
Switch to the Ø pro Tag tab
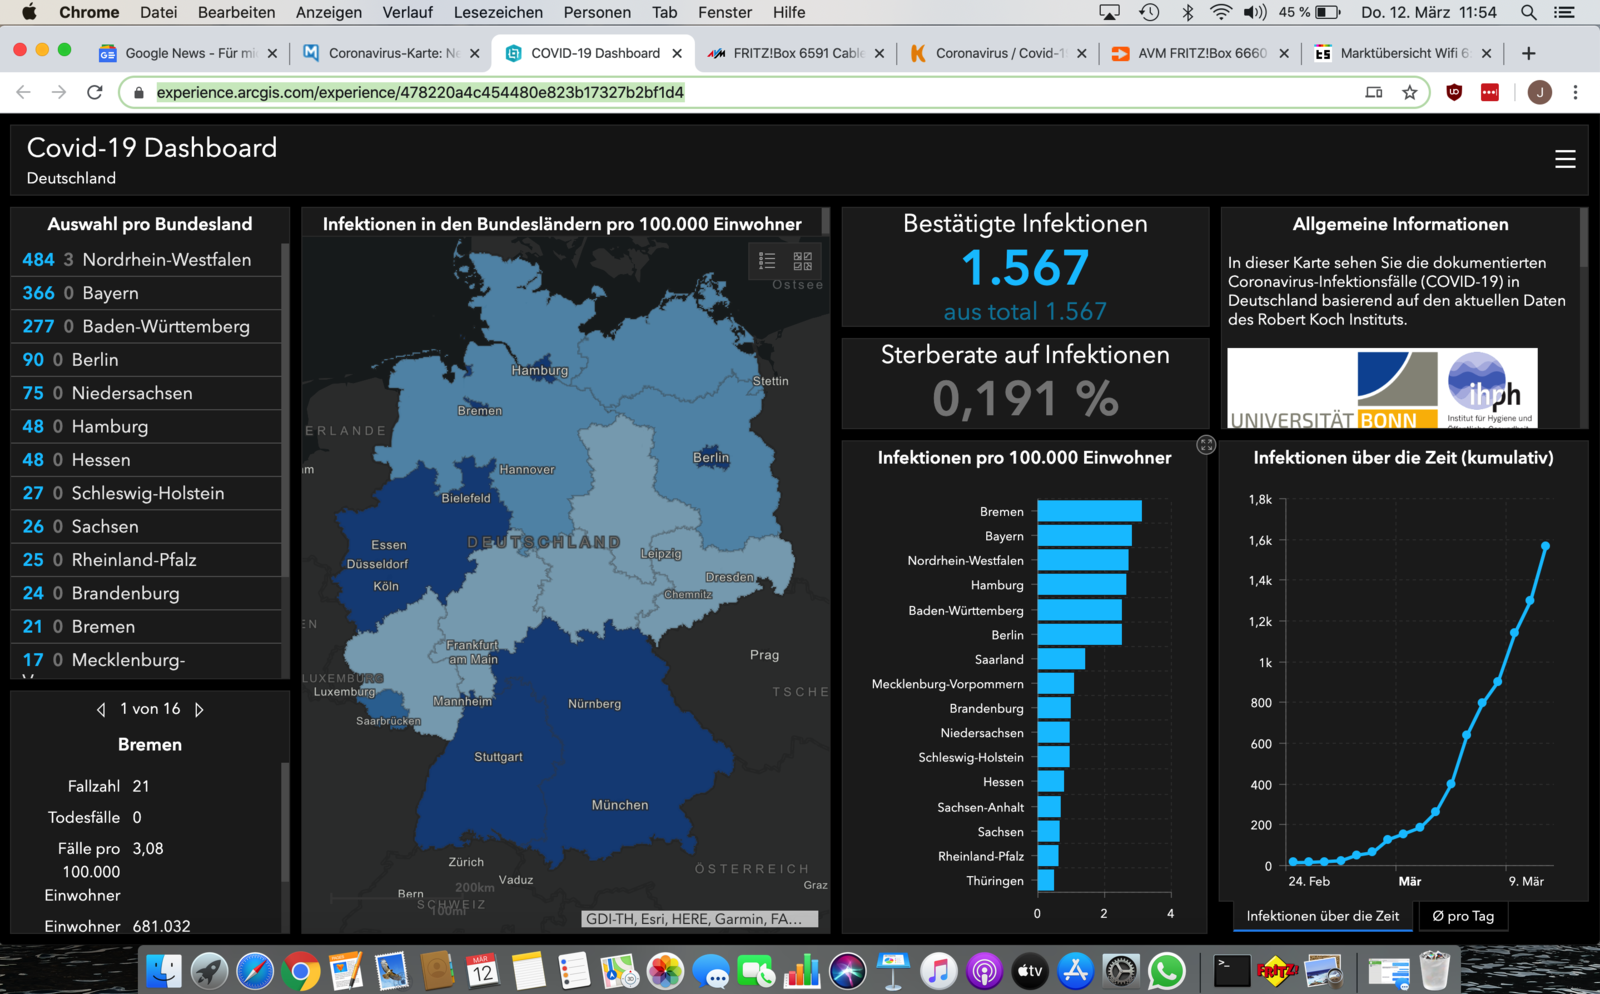(x=1463, y=916)
